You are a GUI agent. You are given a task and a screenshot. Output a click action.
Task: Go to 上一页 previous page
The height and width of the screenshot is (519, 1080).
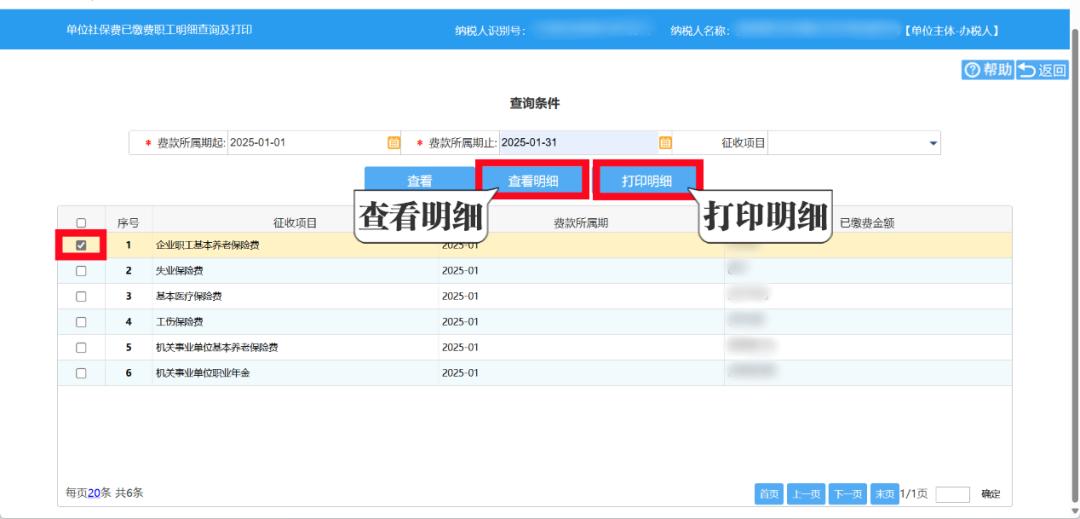[x=806, y=493]
